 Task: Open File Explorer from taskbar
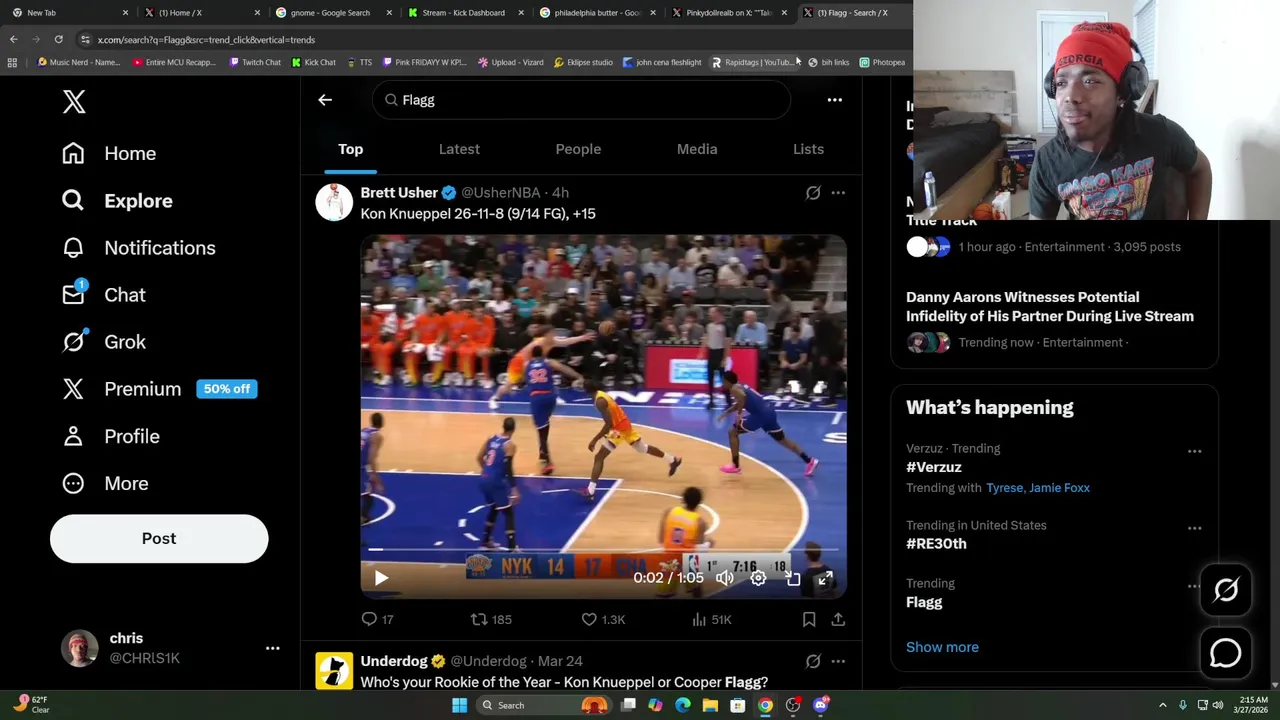[710, 705]
